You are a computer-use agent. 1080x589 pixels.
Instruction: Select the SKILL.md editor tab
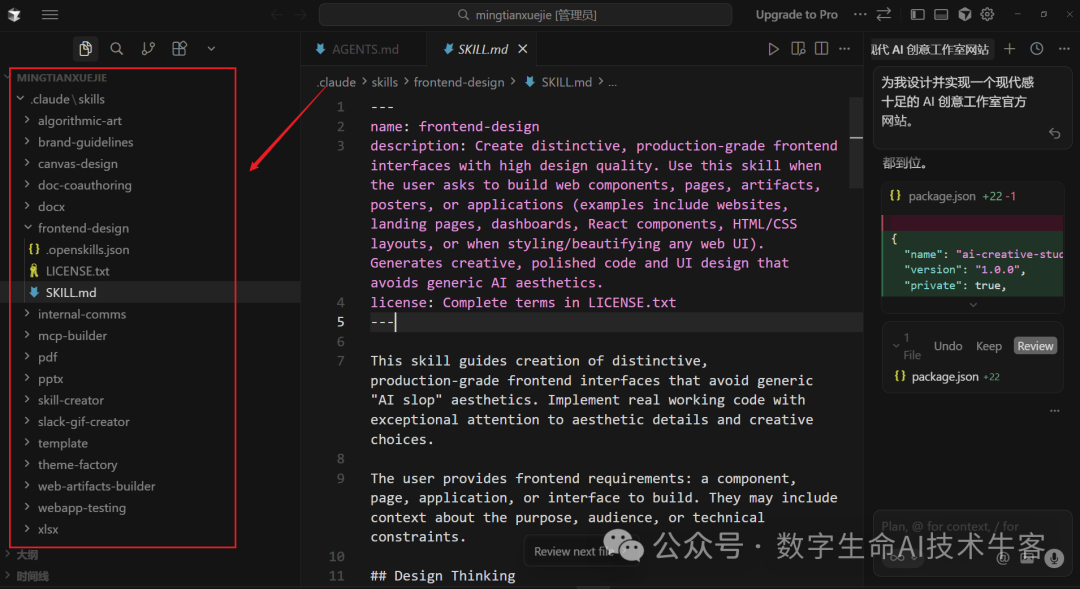click(x=482, y=49)
